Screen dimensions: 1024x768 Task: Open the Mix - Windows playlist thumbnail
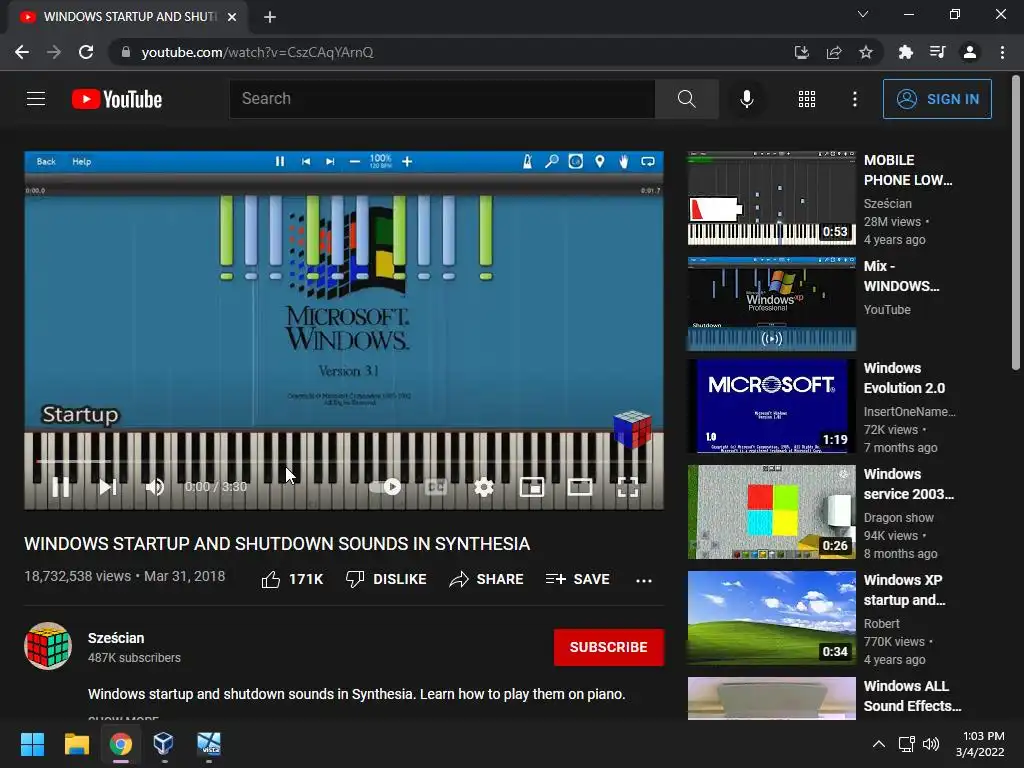(x=771, y=304)
